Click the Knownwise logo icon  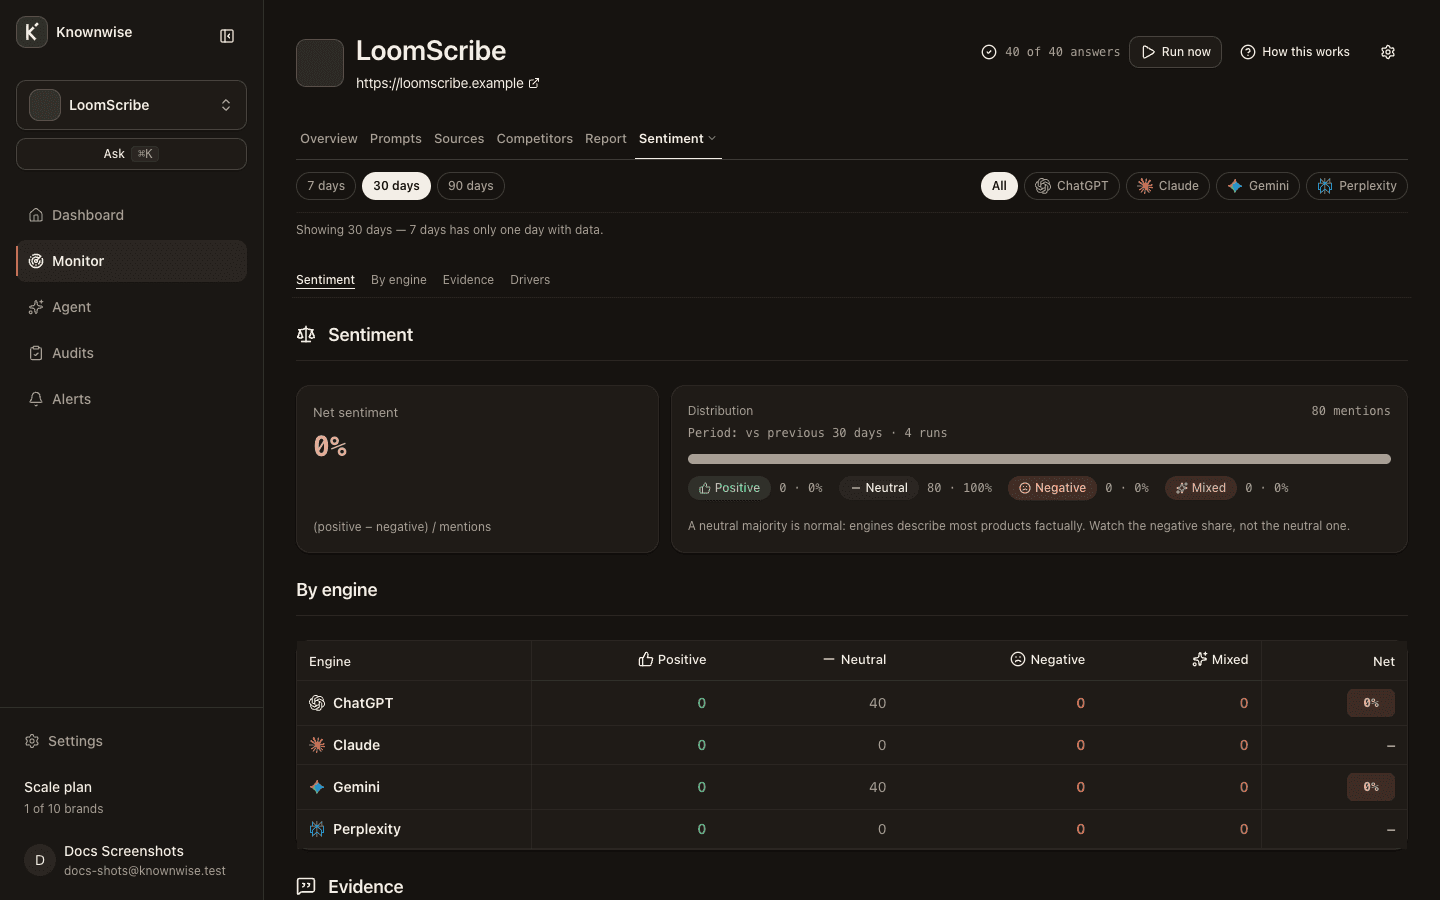(x=32, y=32)
